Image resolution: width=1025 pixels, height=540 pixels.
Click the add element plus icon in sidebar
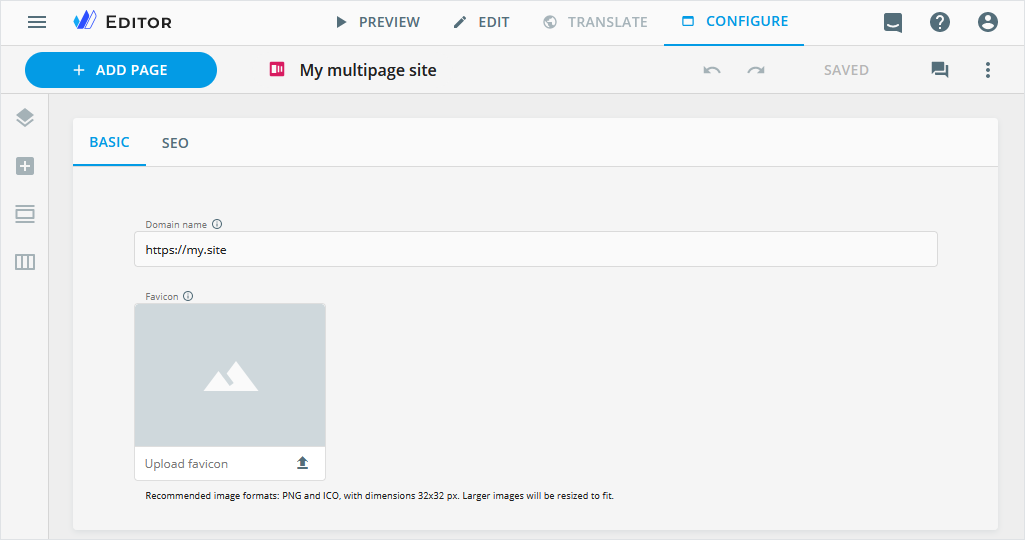tap(25, 166)
